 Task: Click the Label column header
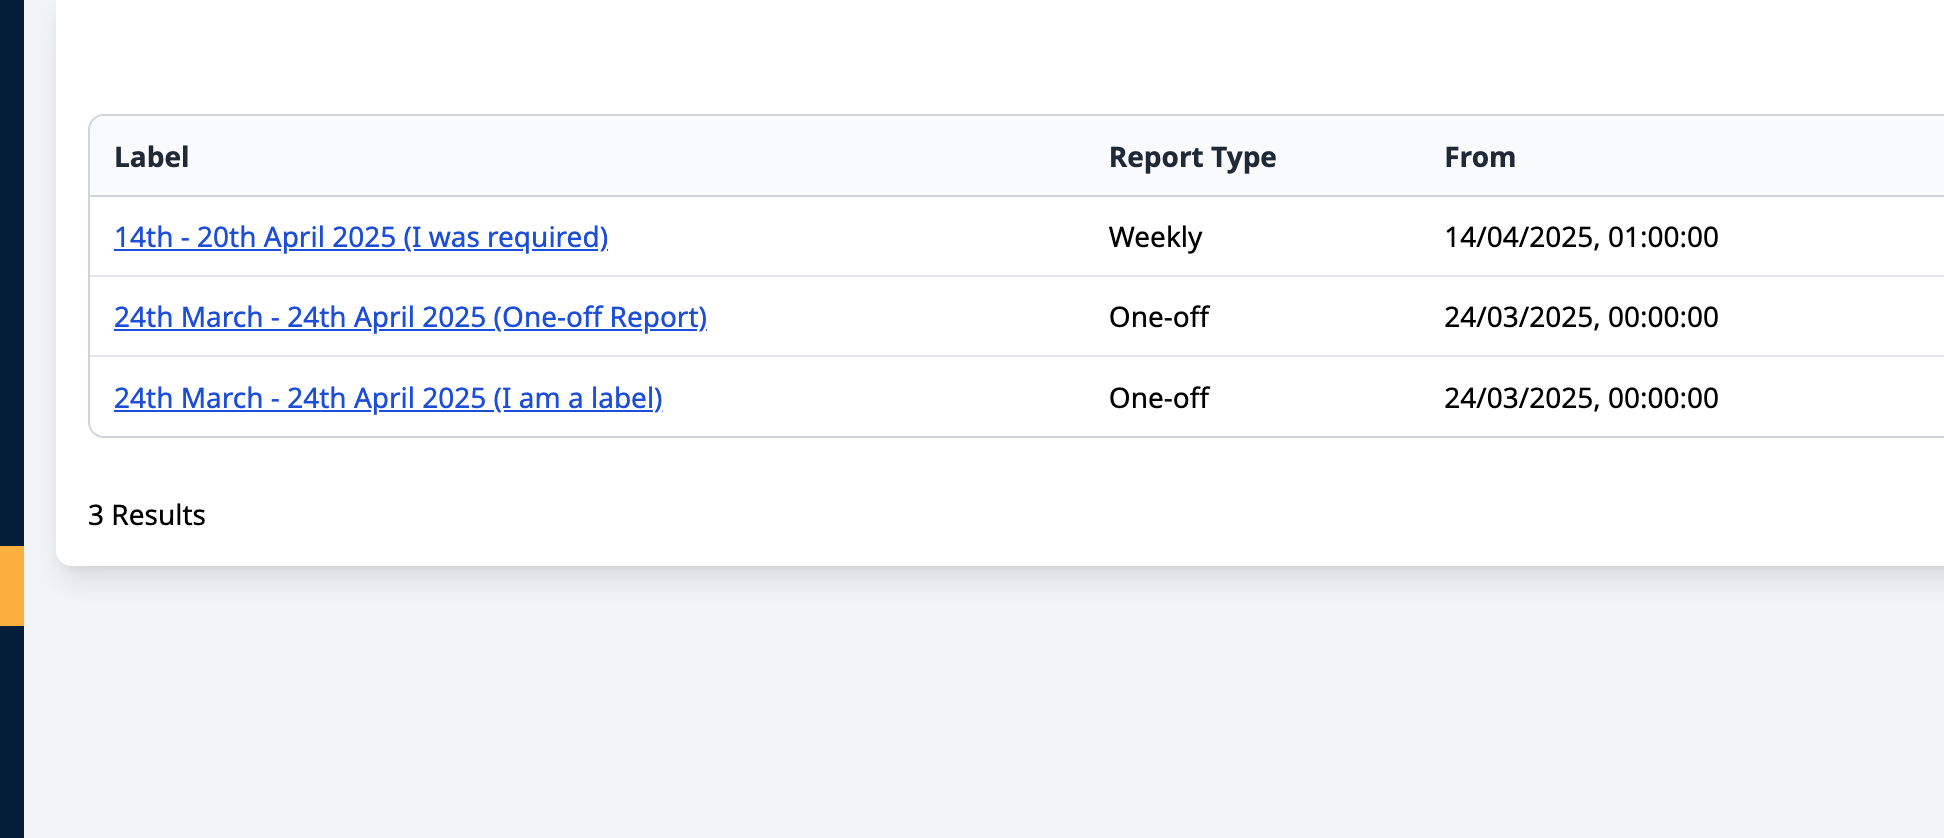pyautogui.click(x=152, y=157)
